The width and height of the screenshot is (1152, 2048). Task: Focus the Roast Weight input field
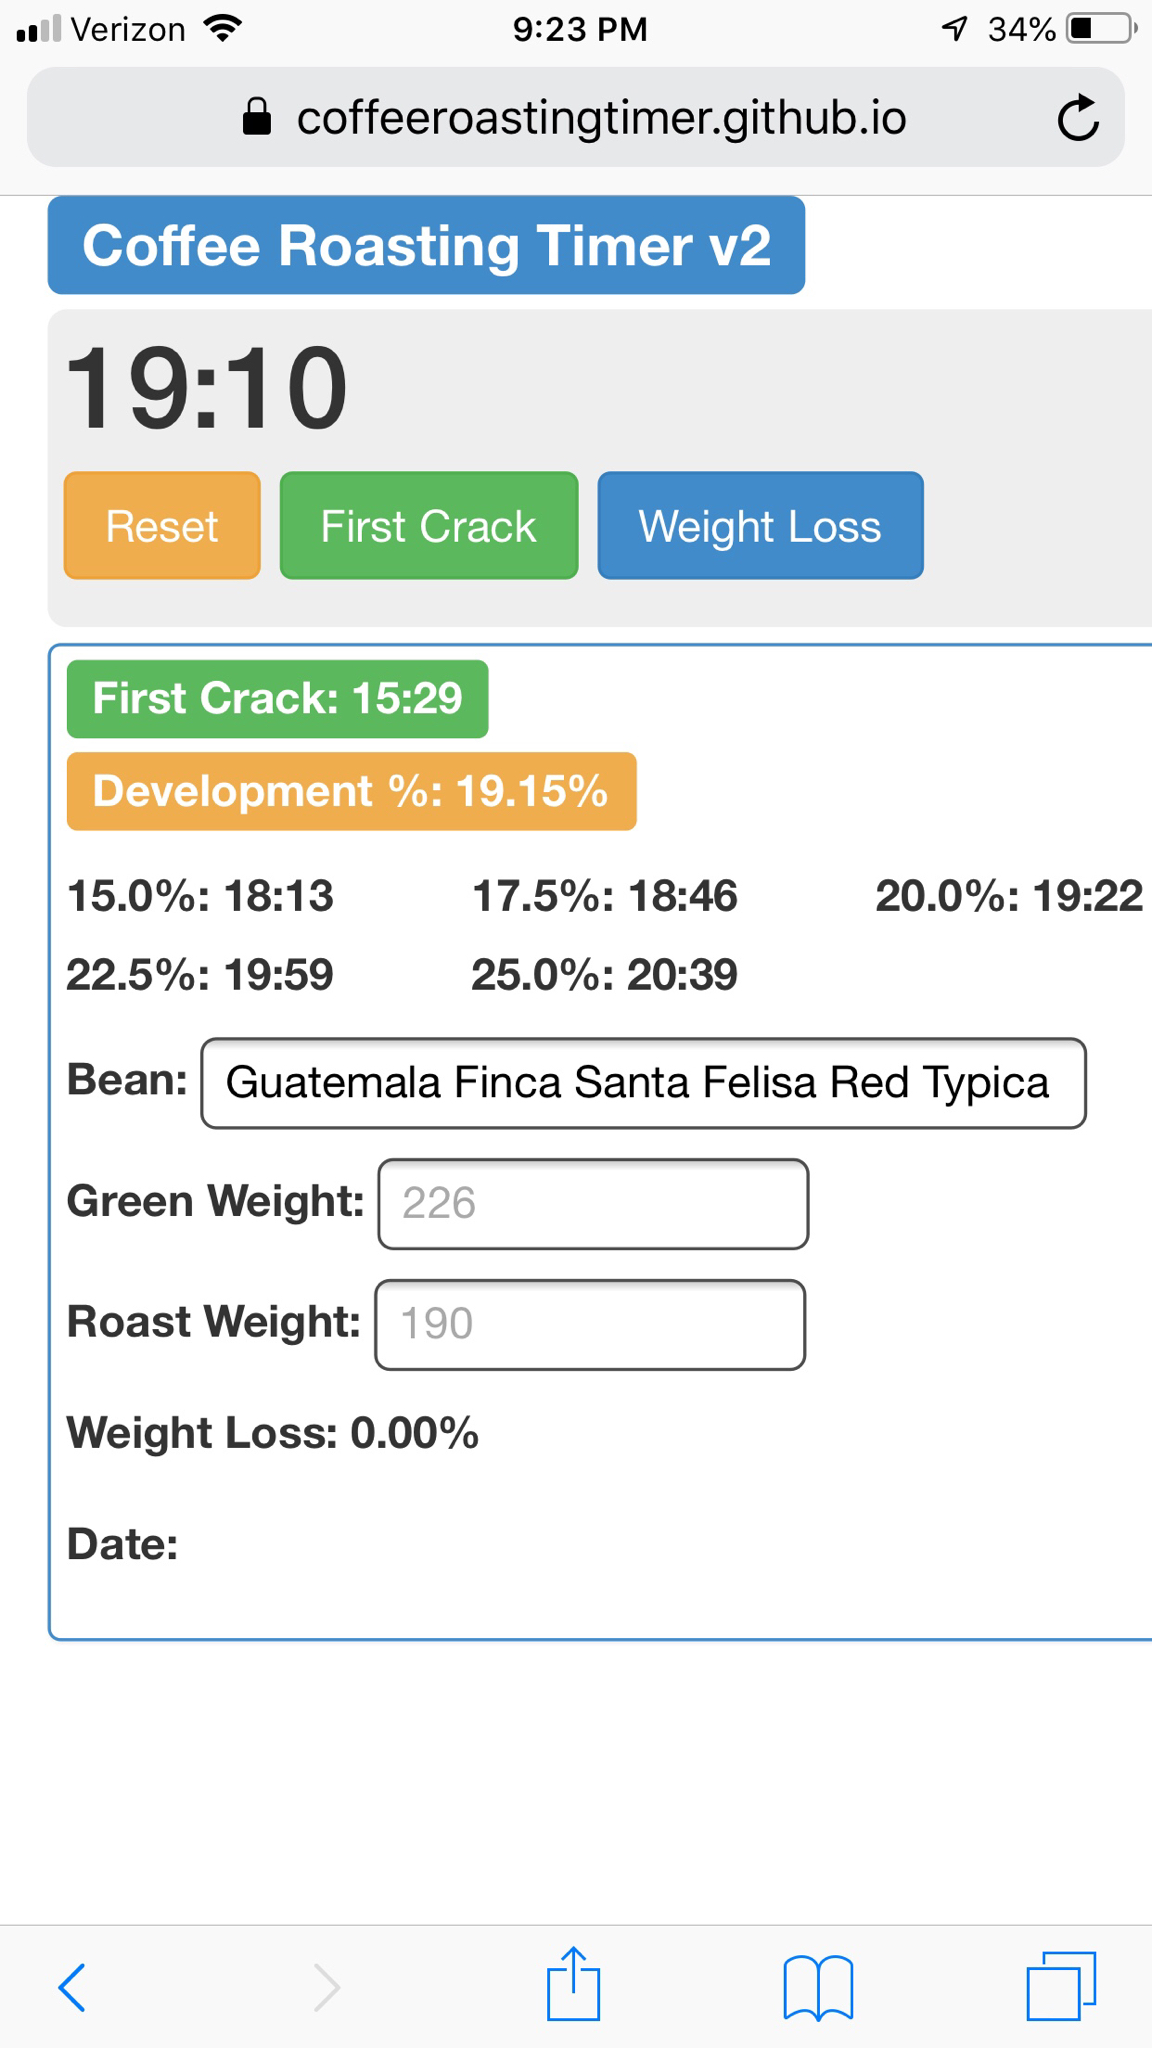[x=590, y=1324]
